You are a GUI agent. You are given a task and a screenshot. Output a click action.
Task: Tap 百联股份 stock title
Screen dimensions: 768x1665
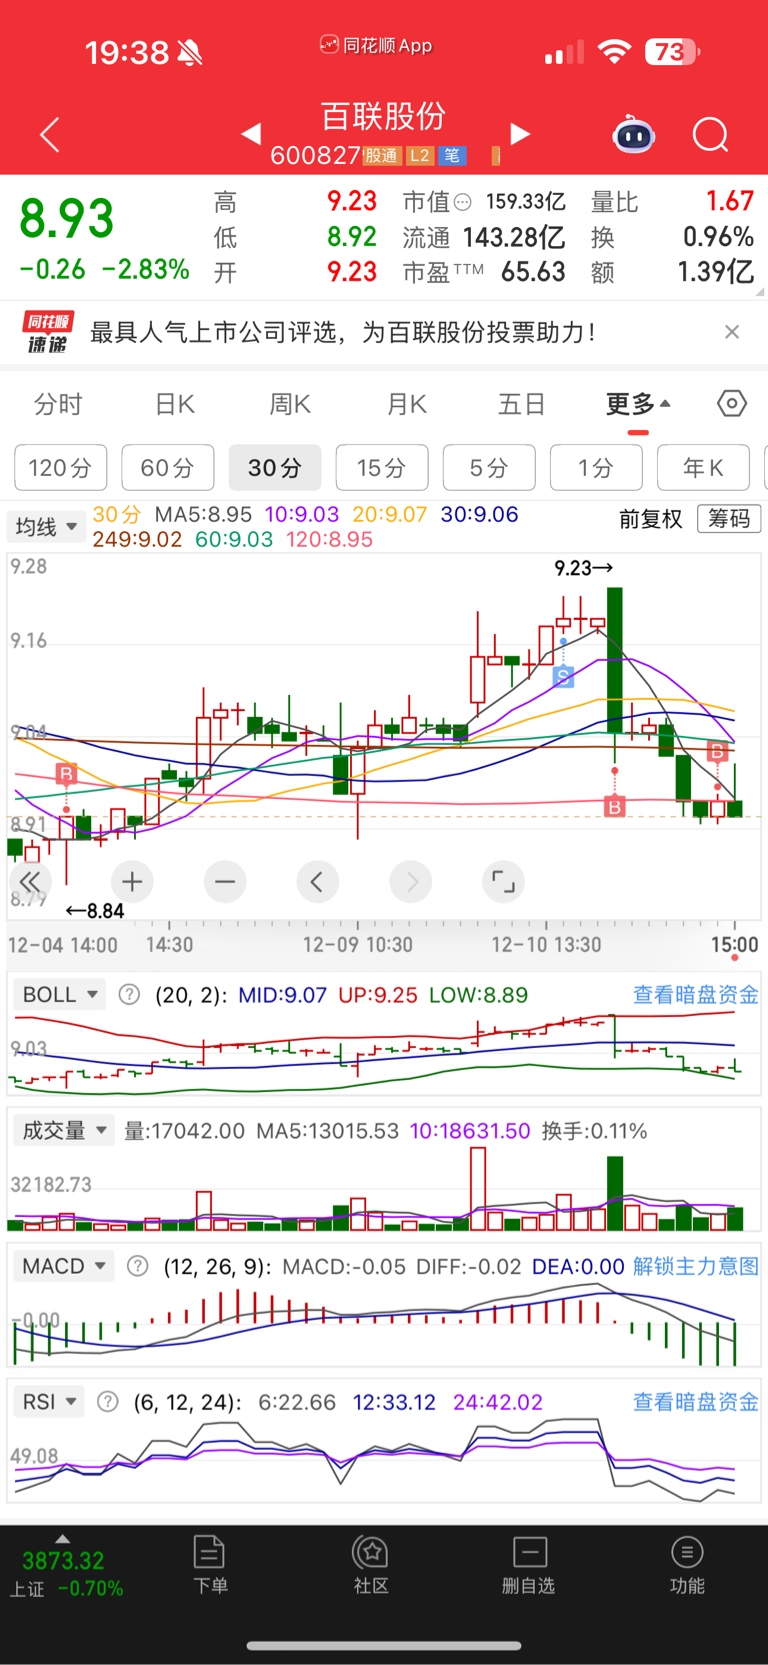pos(383,116)
